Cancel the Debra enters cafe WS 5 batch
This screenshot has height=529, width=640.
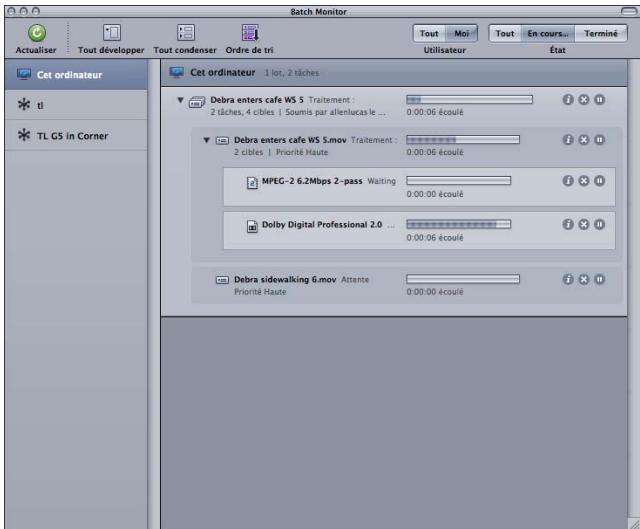[584, 100]
